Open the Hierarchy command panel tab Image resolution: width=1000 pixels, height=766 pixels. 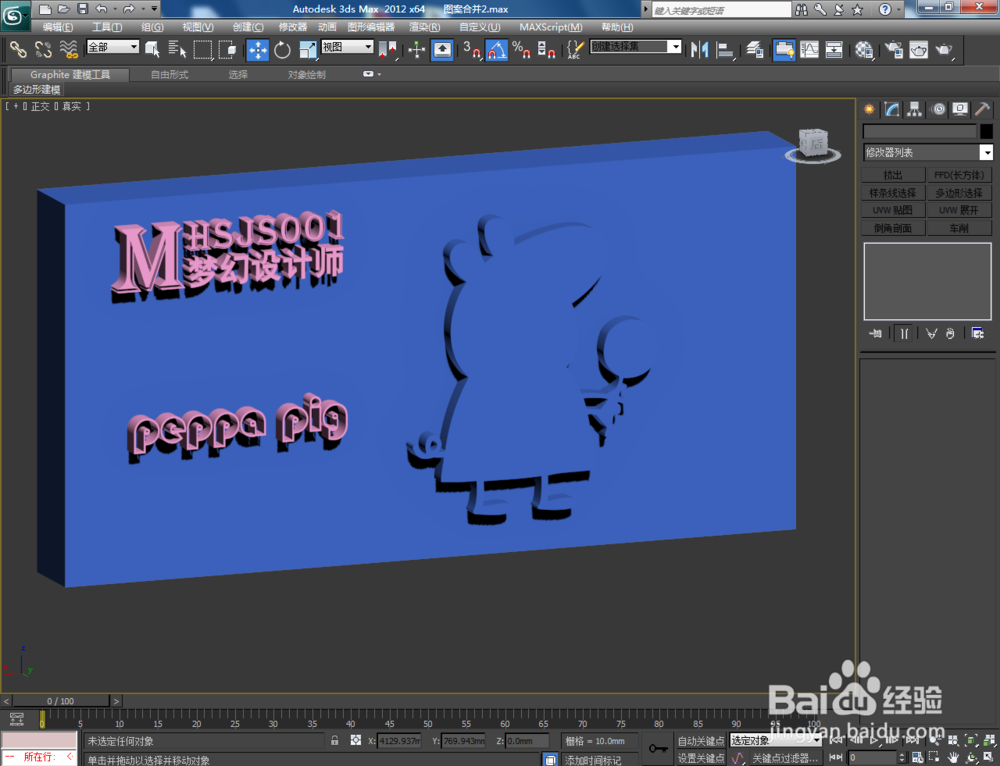[915, 109]
